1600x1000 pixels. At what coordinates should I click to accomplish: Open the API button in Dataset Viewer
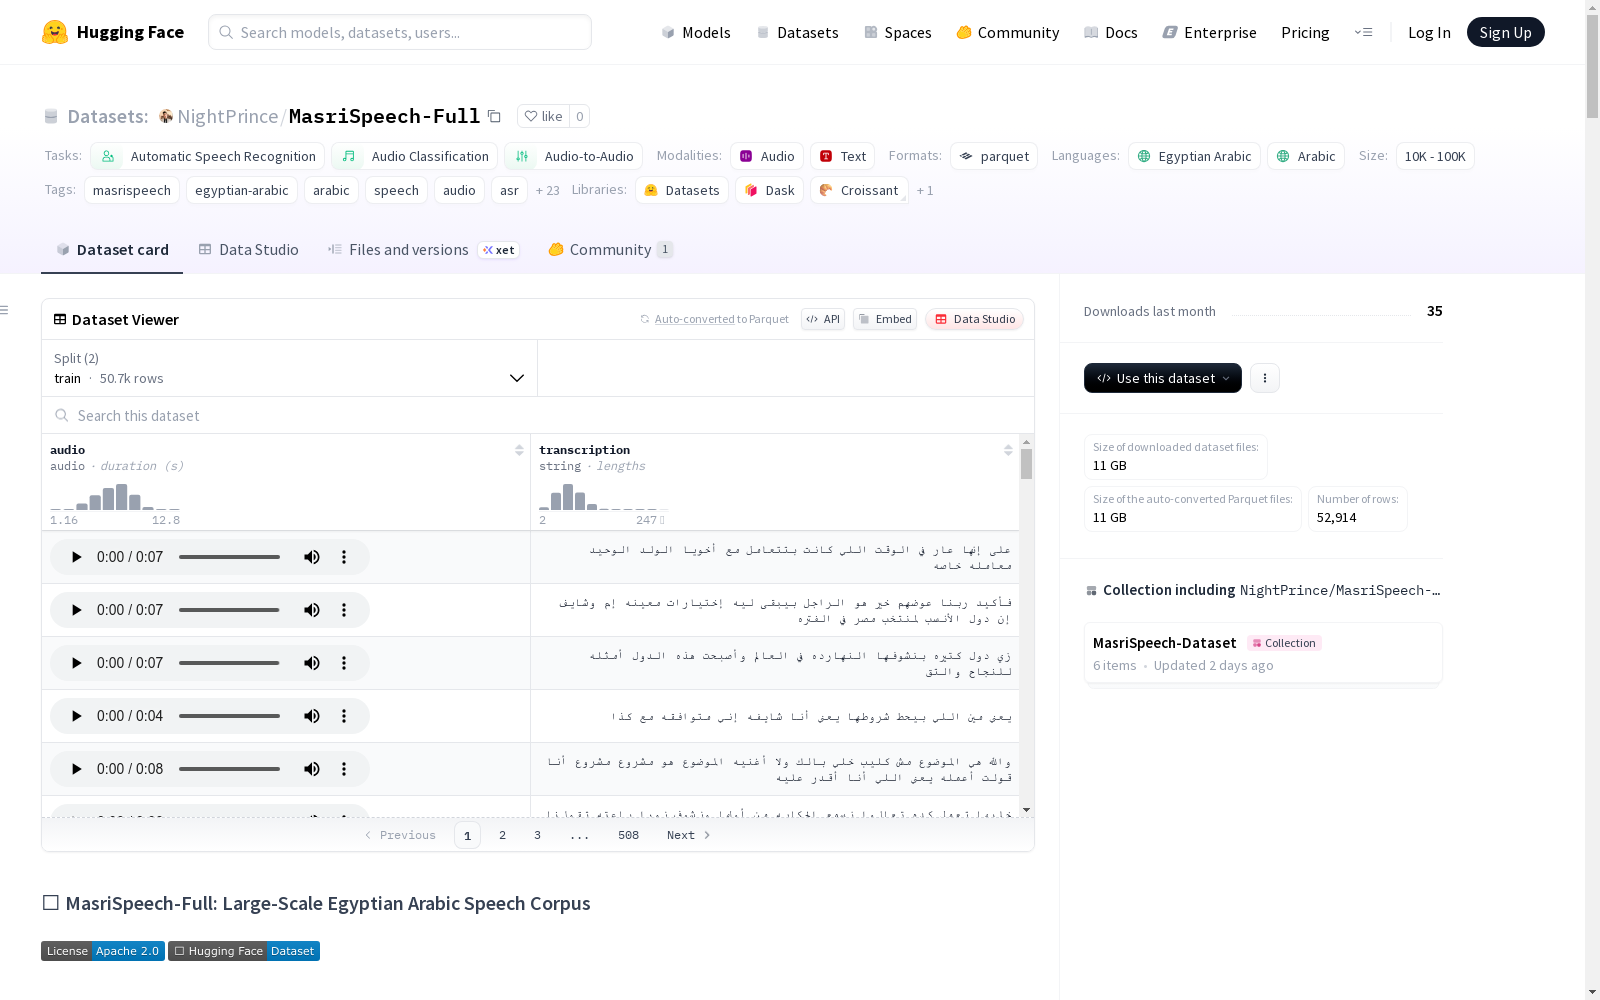(x=823, y=319)
